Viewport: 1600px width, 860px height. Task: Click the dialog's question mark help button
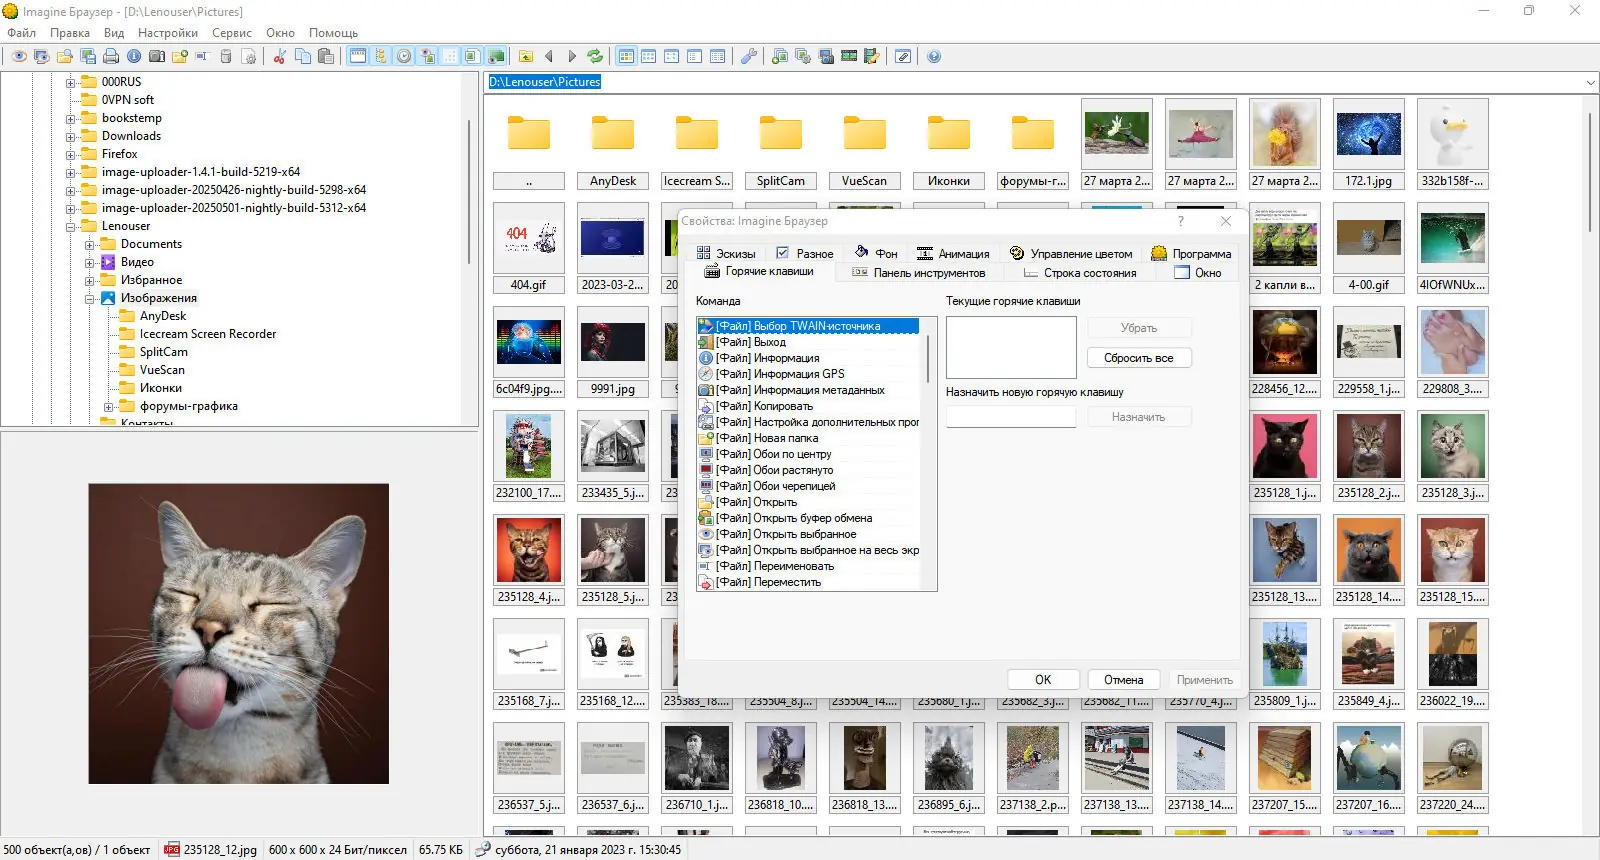tap(1181, 221)
